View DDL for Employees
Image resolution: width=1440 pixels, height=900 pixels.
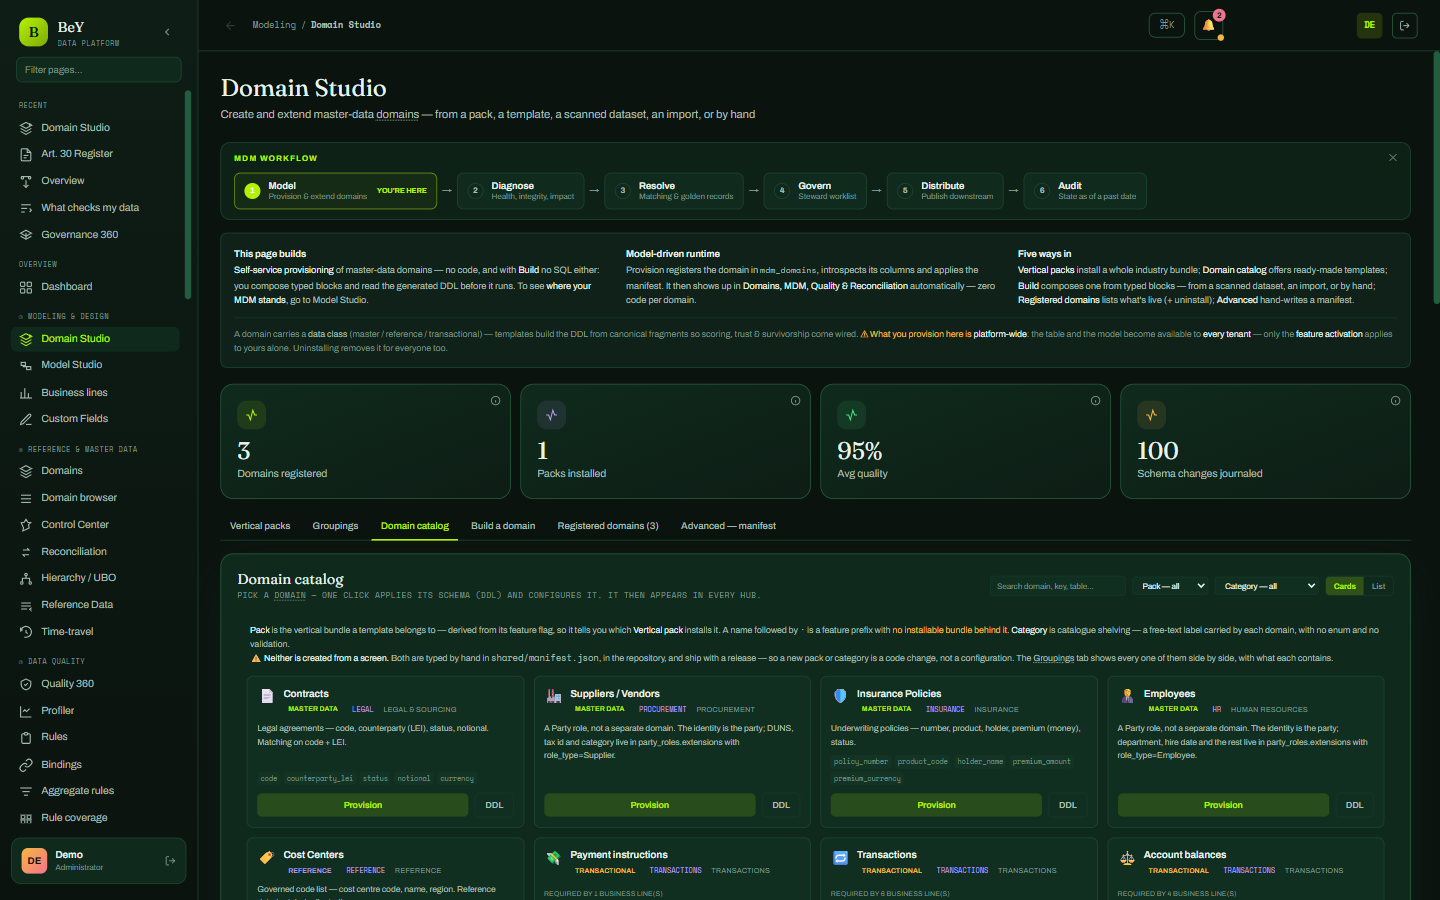click(1354, 805)
